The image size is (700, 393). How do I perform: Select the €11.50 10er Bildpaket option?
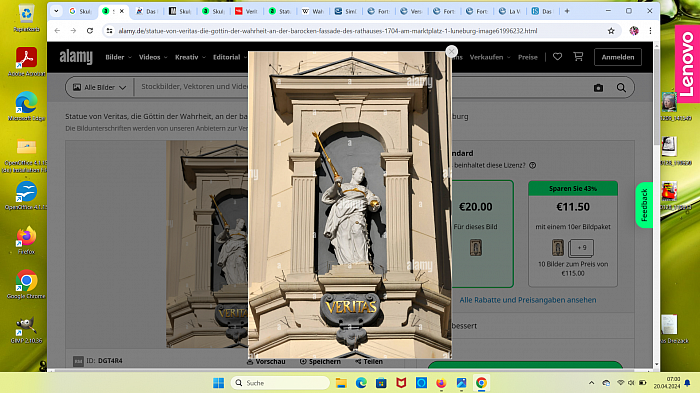click(573, 234)
